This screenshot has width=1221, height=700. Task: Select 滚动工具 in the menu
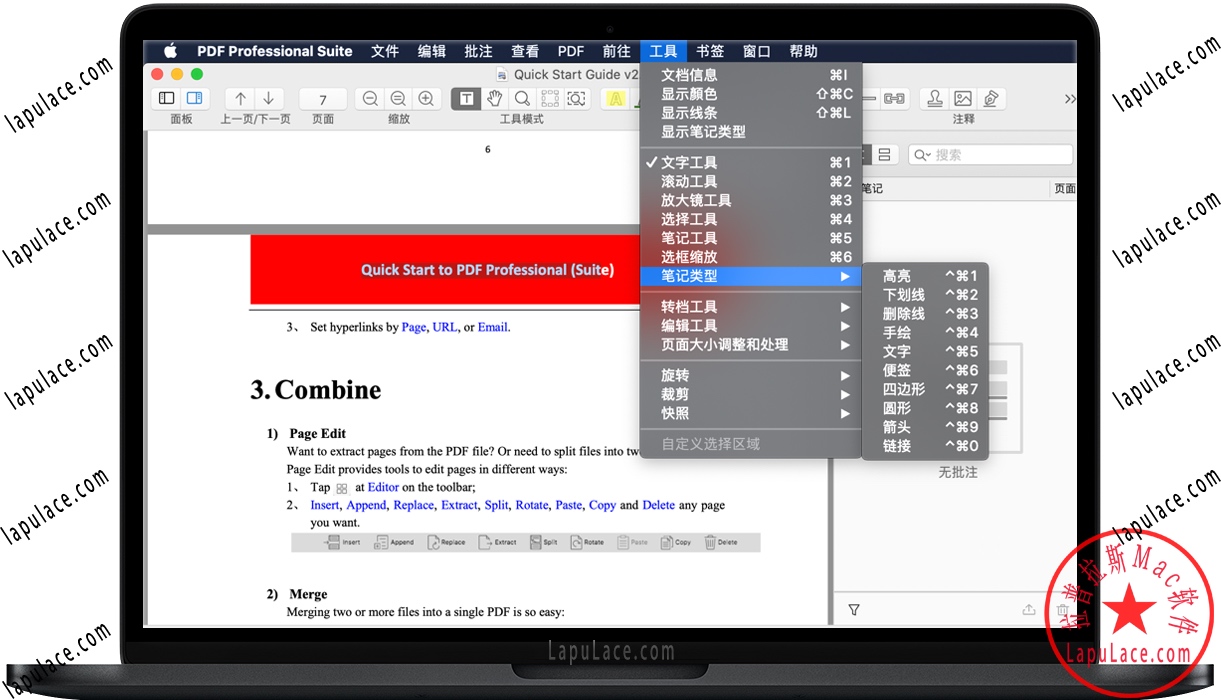point(751,181)
